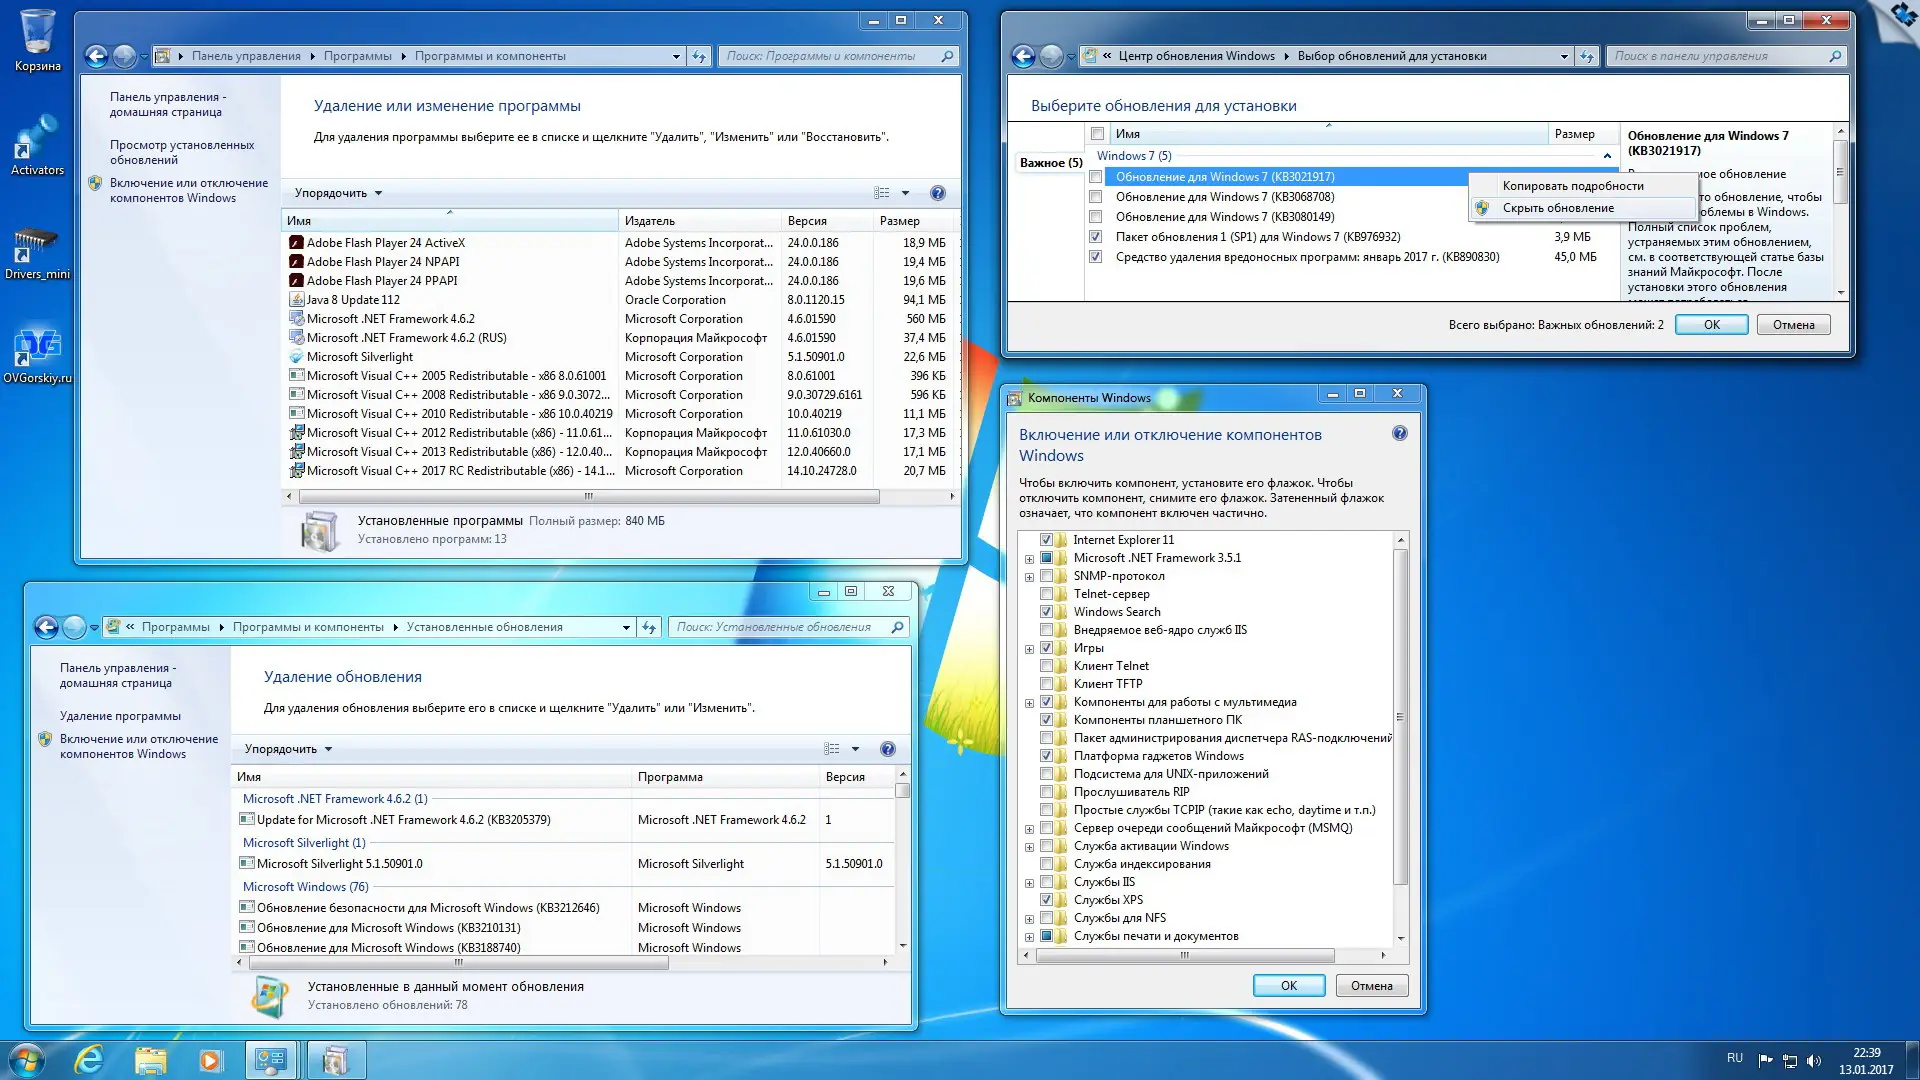
Task: Choose Копировать подробности from context menu
Action: [1572, 186]
